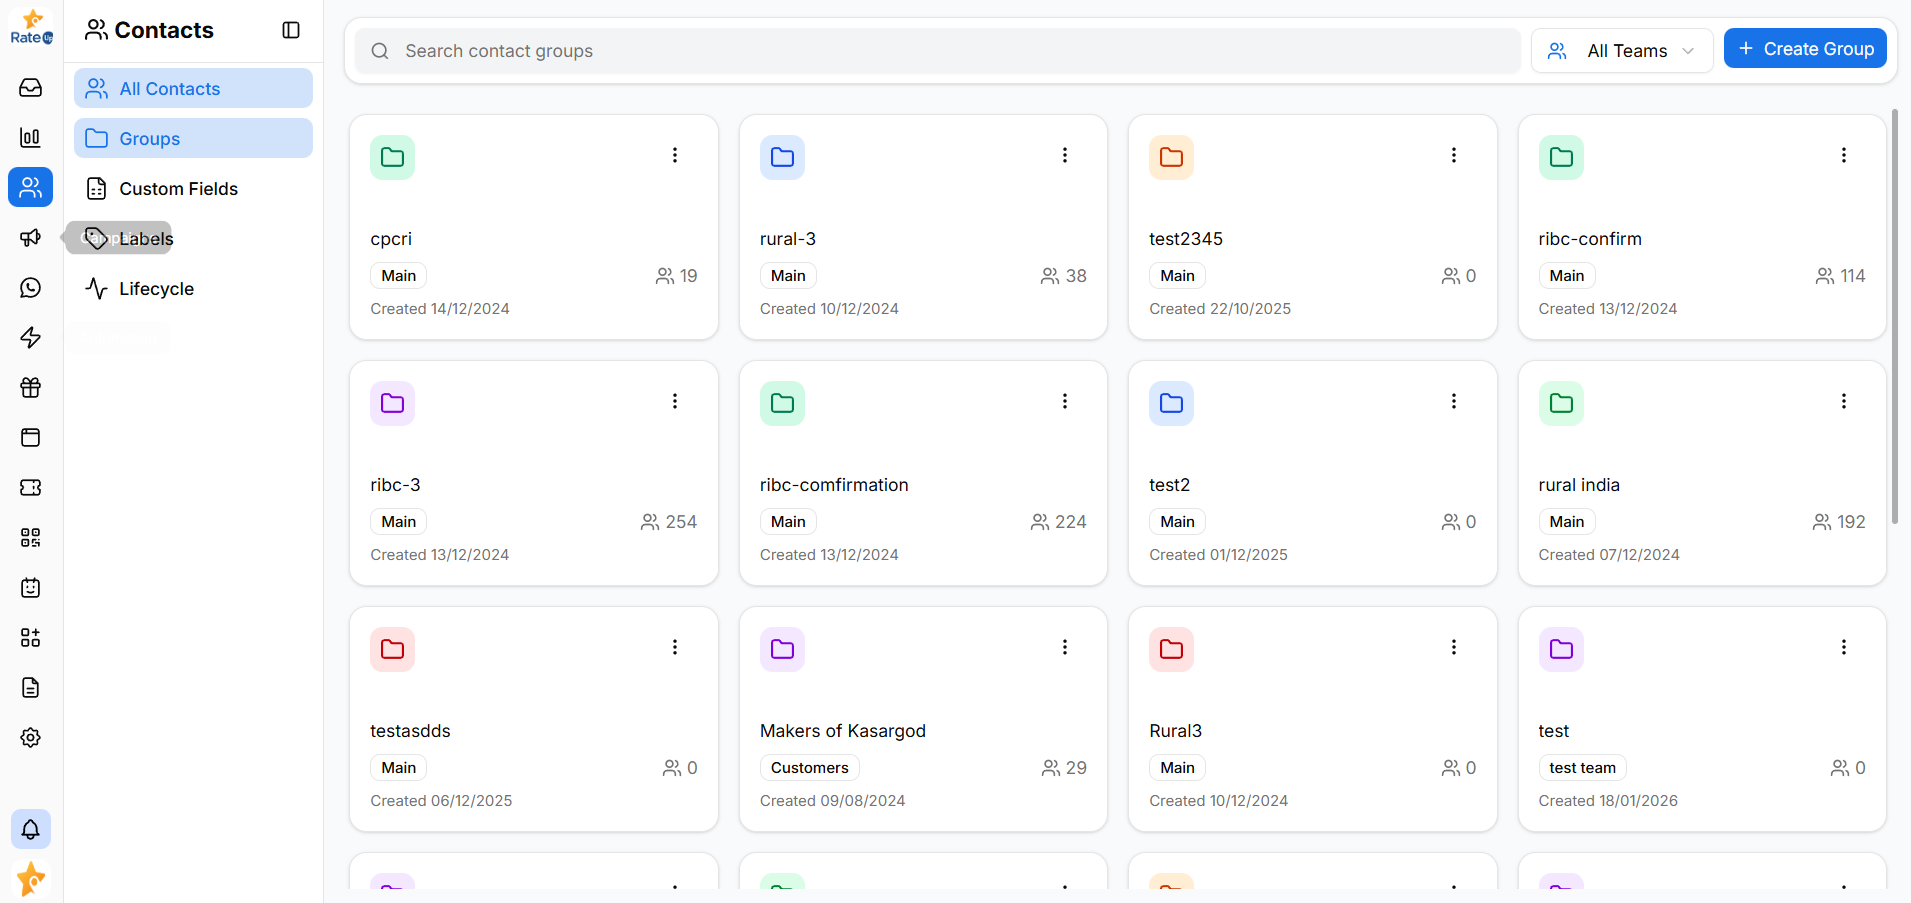Open the Inbox from the sidebar
The image size is (1911, 903).
[31, 88]
